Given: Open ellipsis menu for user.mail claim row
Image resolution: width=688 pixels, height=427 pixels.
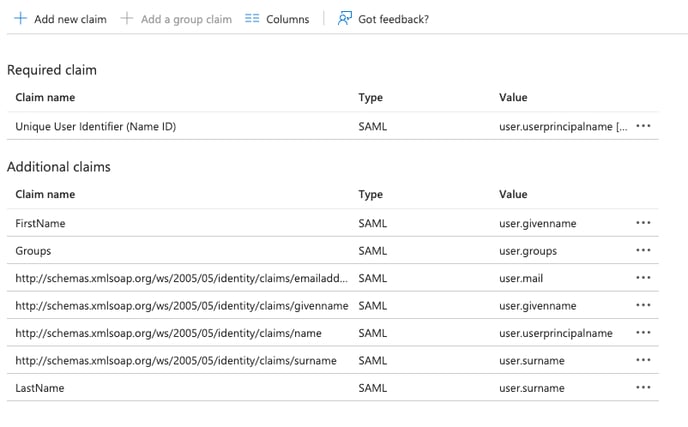Looking at the screenshot, I should click(643, 278).
